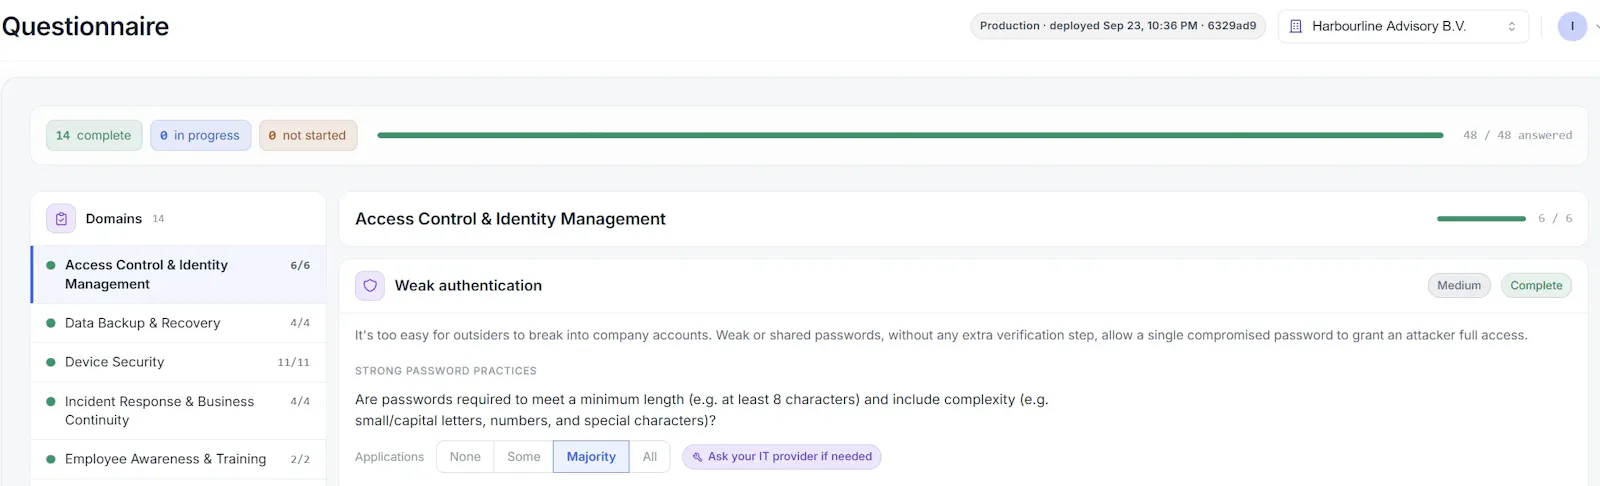Click the Questionnaire page title
Viewport: 1600px width, 486px height.
click(85, 26)
